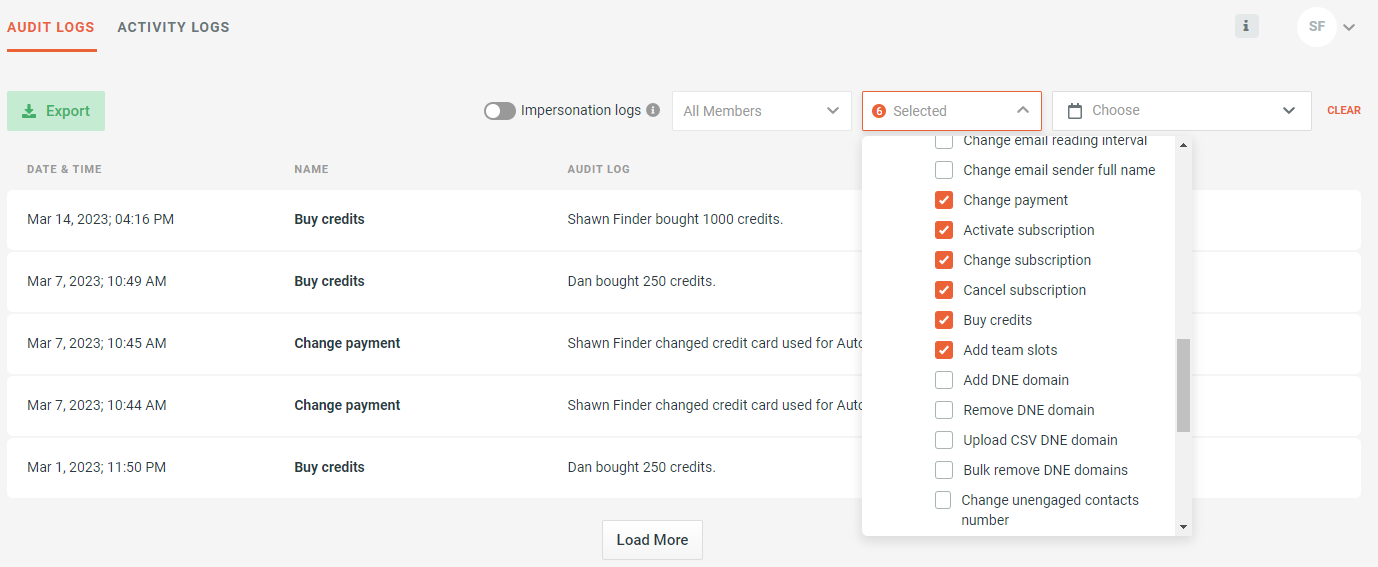The width and height of the screenshot is (1378, 567).
Task: Open the All Members dropdown
Action: (762, 111)
